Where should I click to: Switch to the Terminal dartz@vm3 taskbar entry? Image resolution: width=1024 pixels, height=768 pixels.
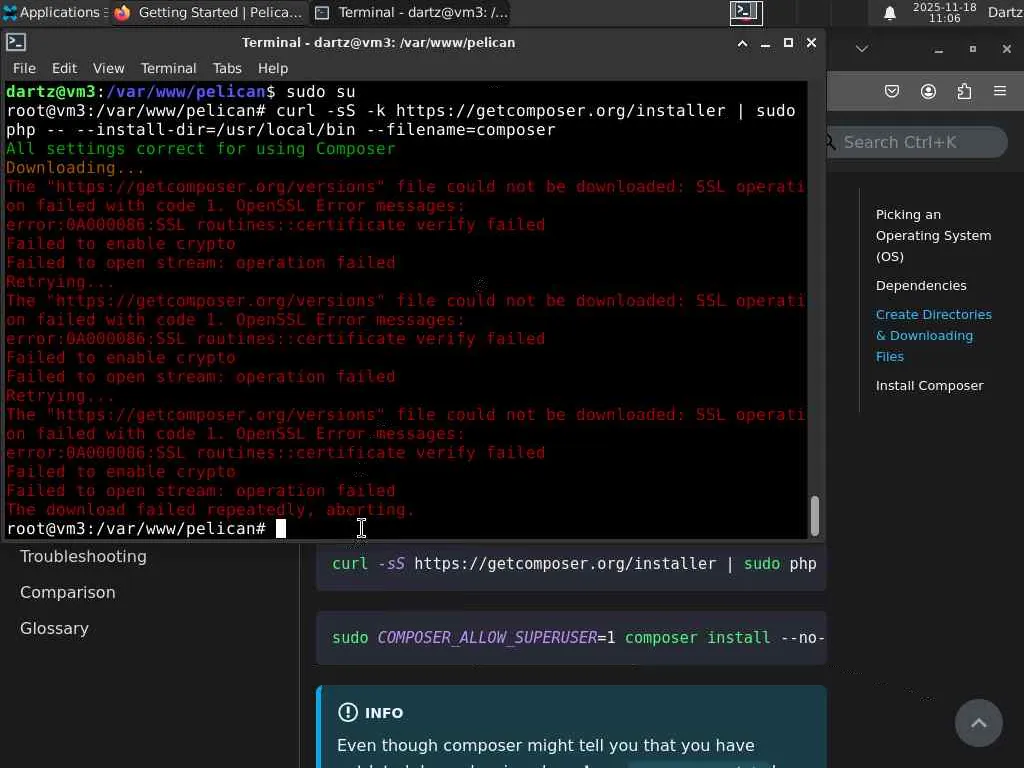point(411,12)
